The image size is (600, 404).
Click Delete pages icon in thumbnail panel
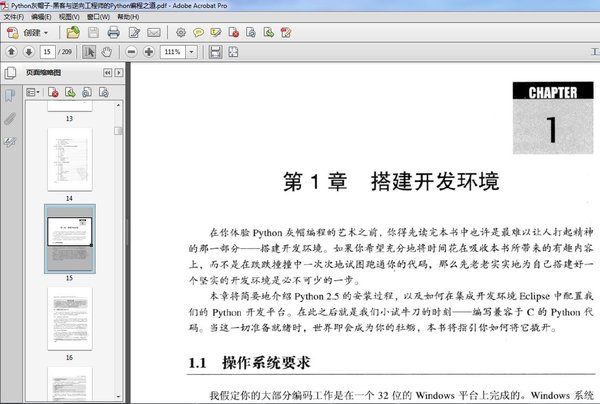(53, 92)
